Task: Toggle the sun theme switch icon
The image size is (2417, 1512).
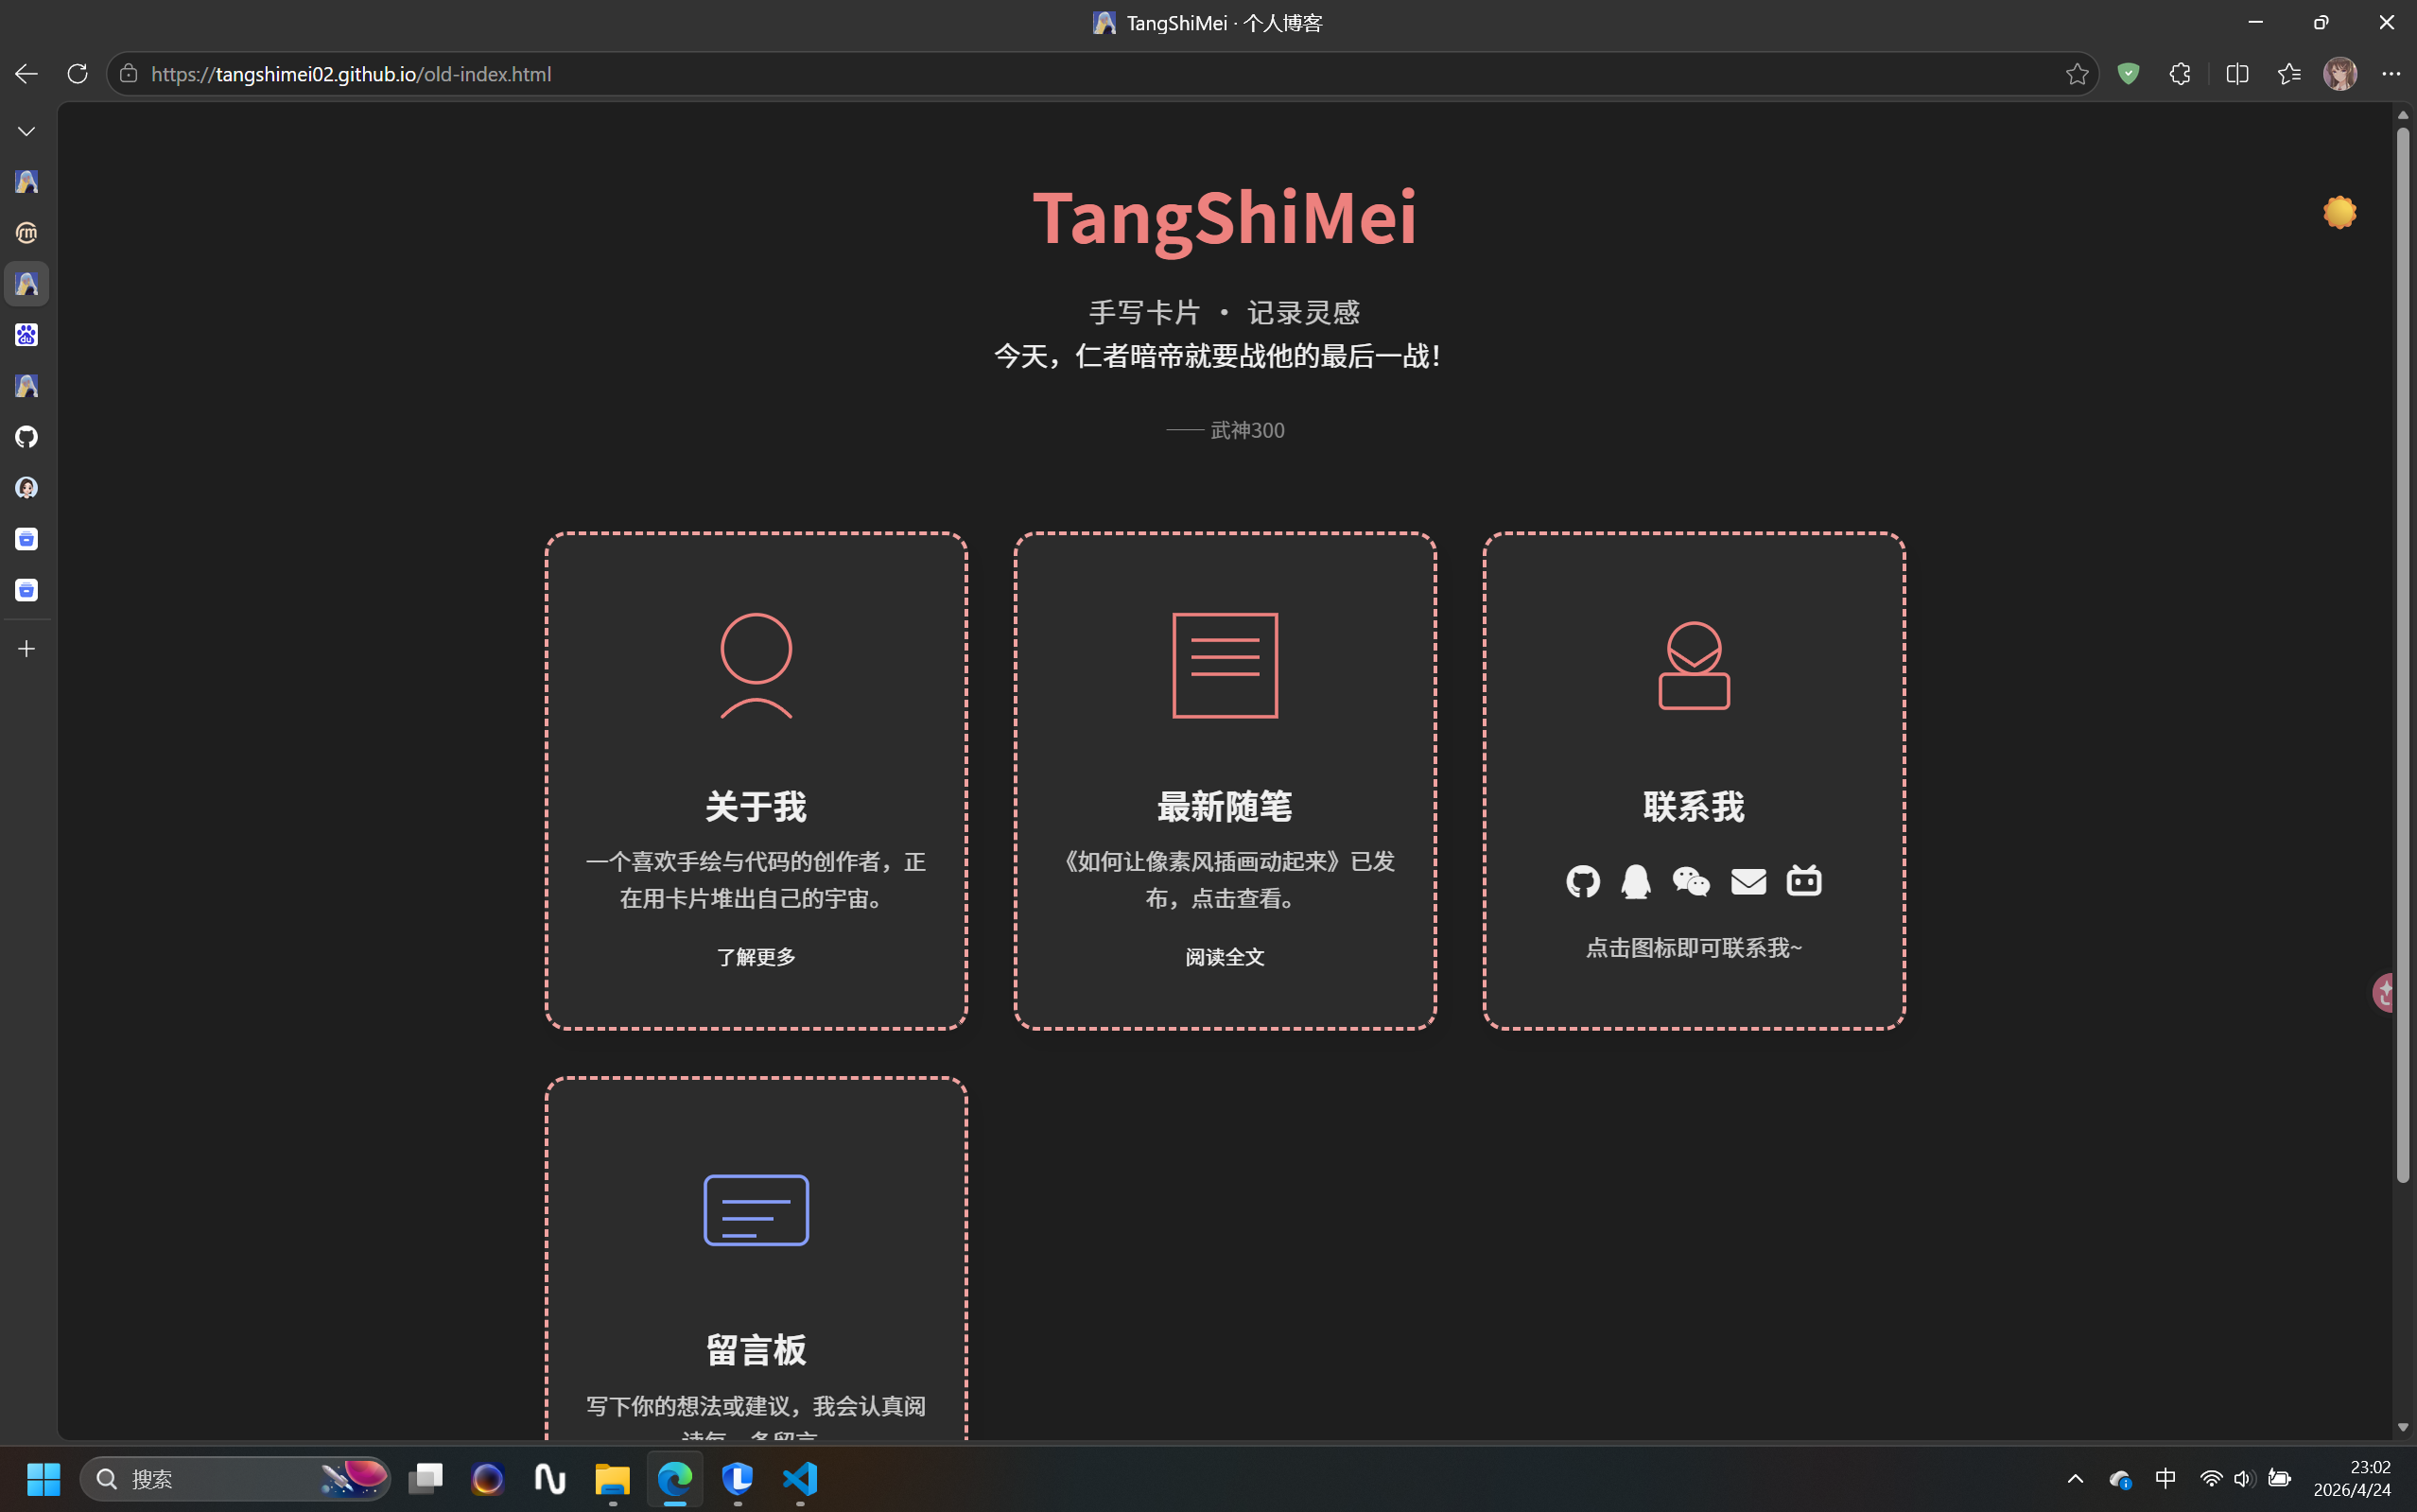Action: pos(2339,212)
